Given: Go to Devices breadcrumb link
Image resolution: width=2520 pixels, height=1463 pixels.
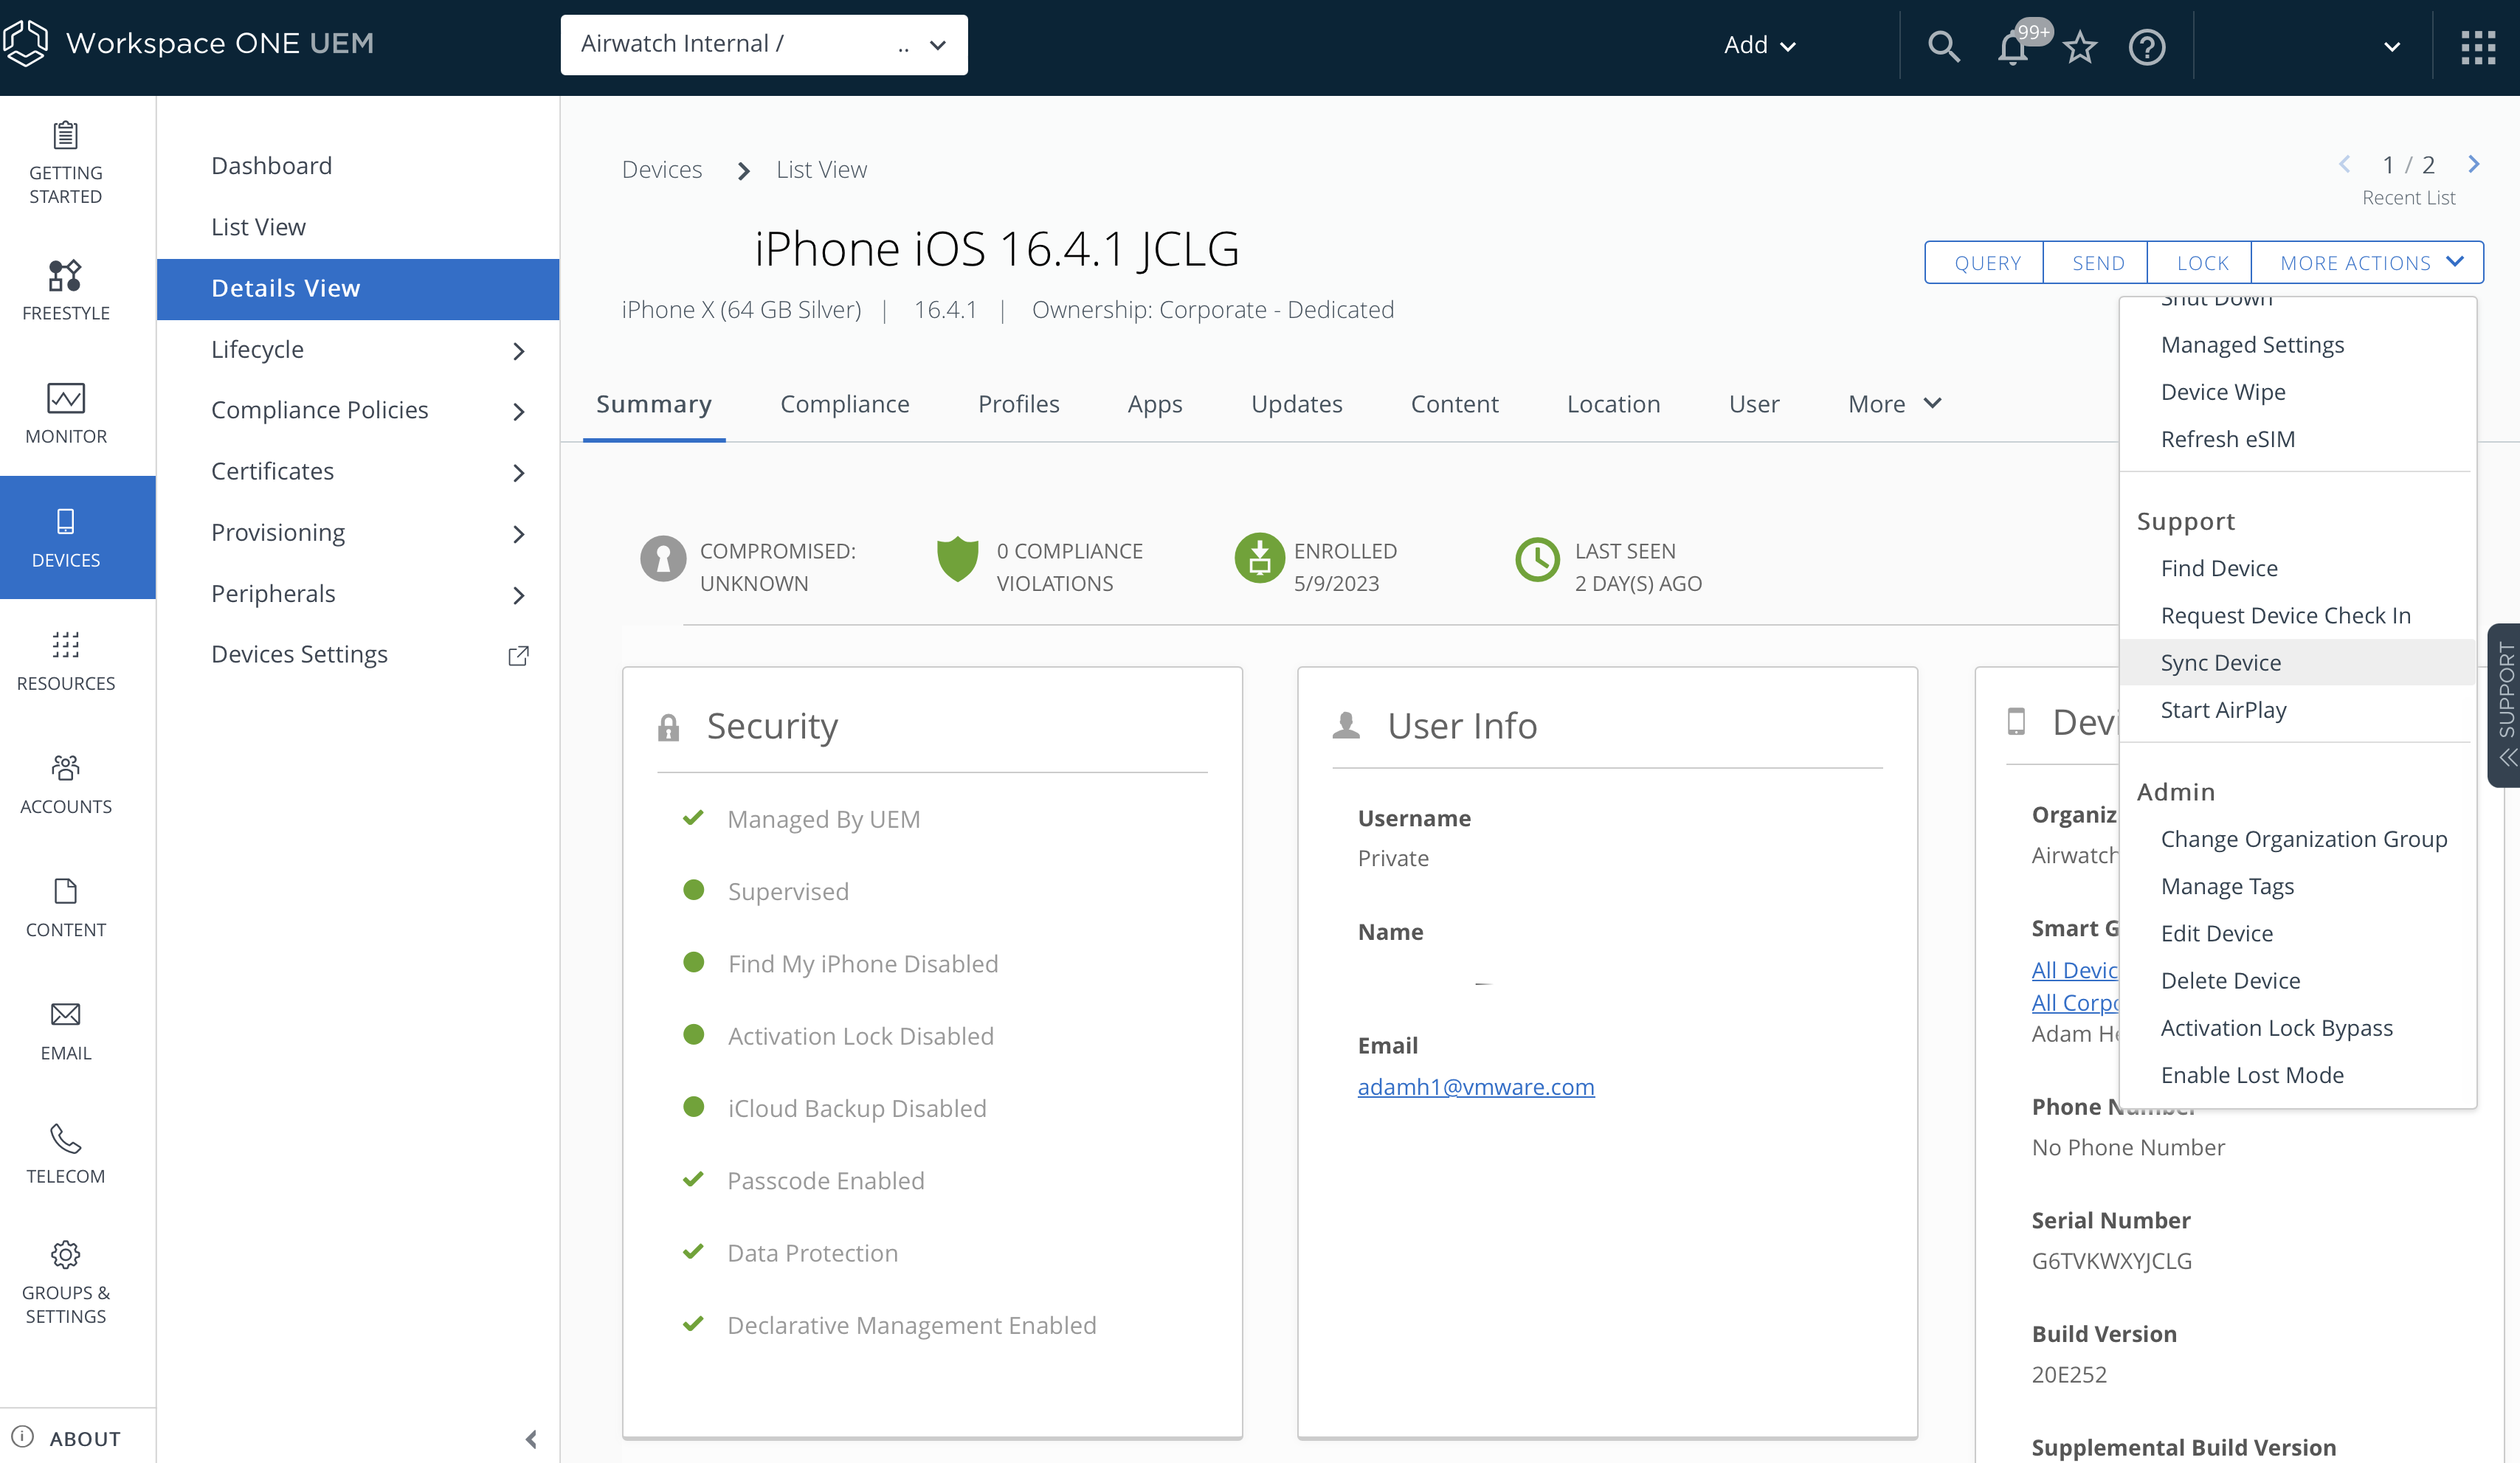Looking at the screenshot, I should (662, 169).
